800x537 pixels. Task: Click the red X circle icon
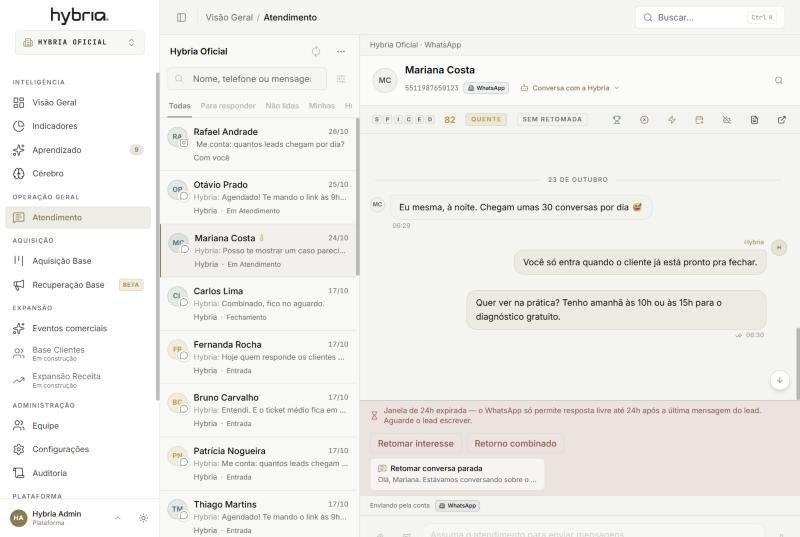pyautogui.click(x=644, y=120)
